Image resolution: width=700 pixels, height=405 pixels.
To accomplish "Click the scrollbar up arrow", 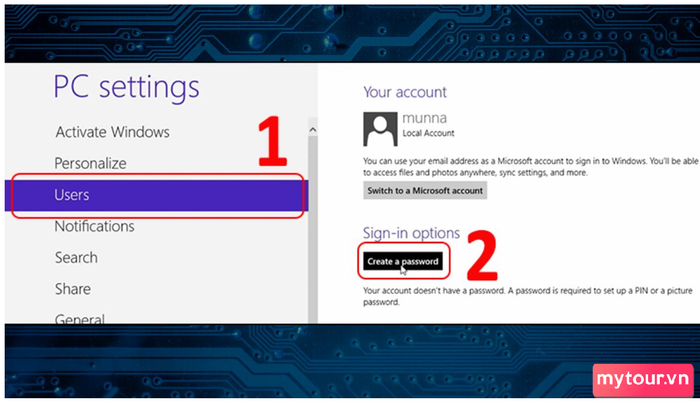I will point(312,130).
